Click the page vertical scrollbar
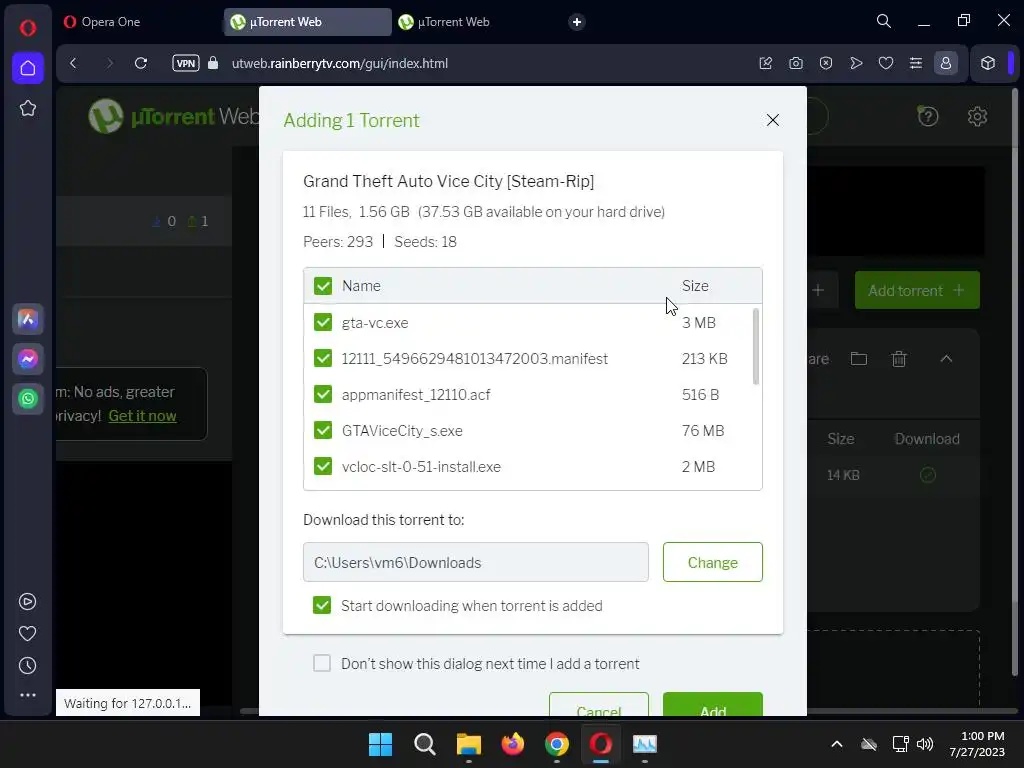 tap(1014, 382)
